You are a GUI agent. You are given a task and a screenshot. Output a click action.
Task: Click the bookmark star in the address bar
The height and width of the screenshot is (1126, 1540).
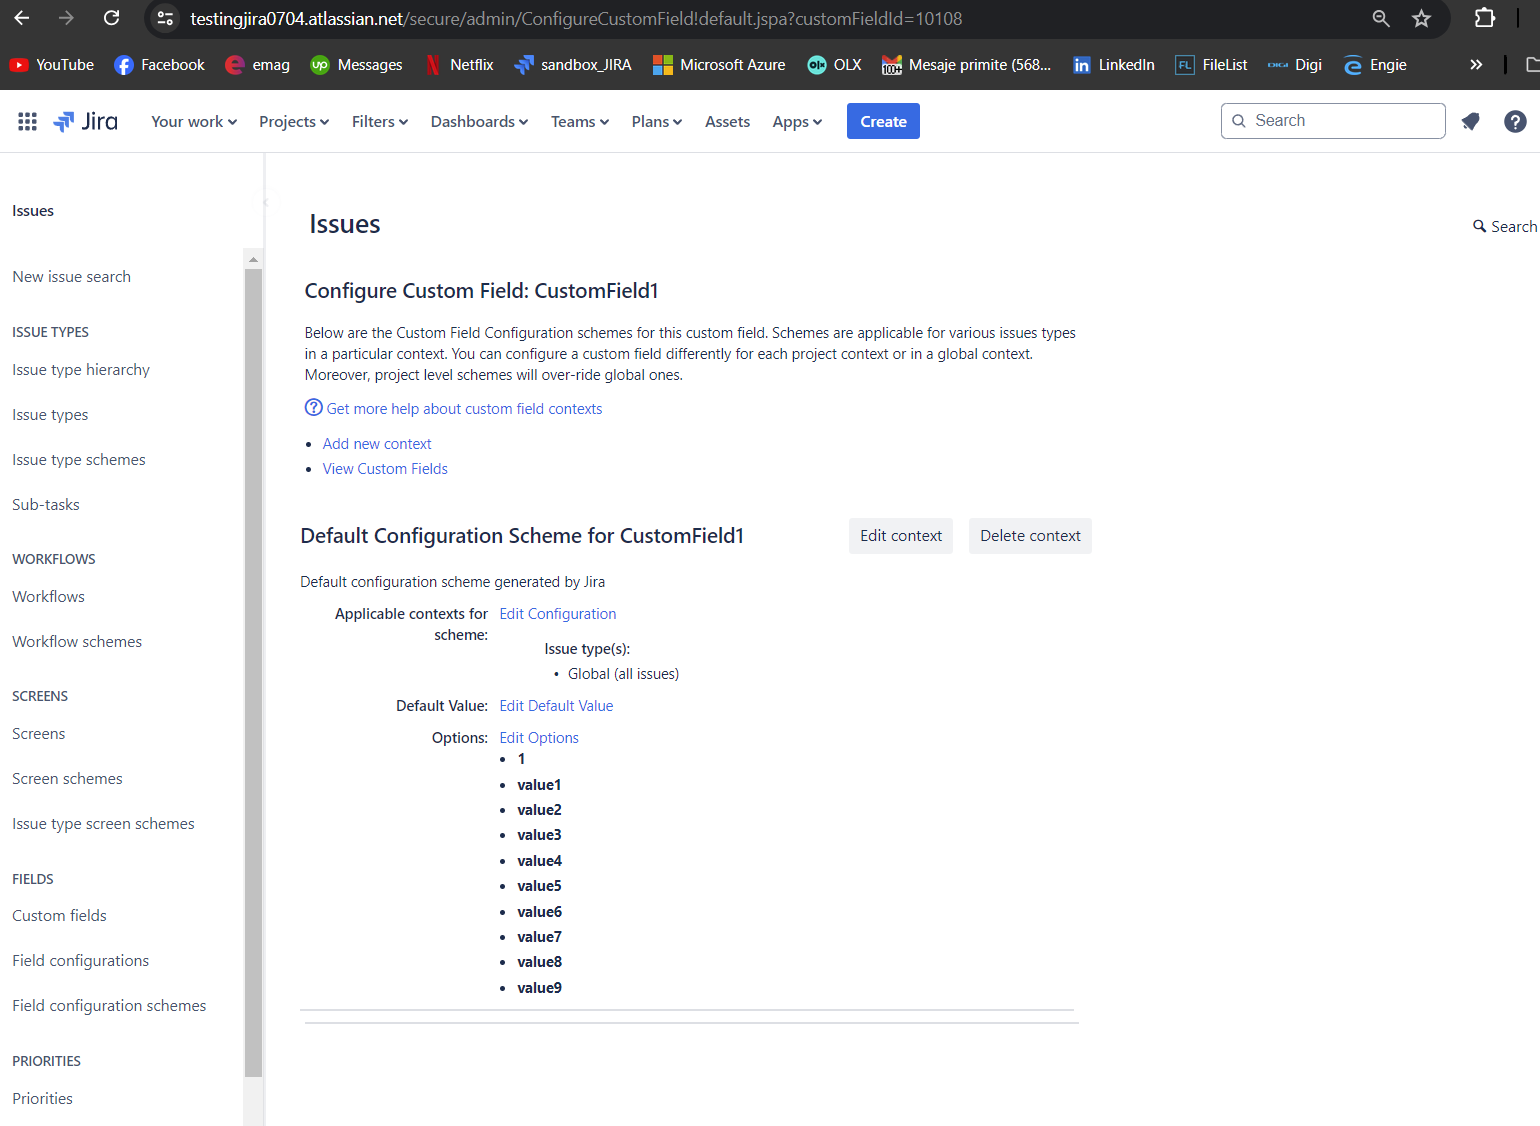click(1421, 18)
